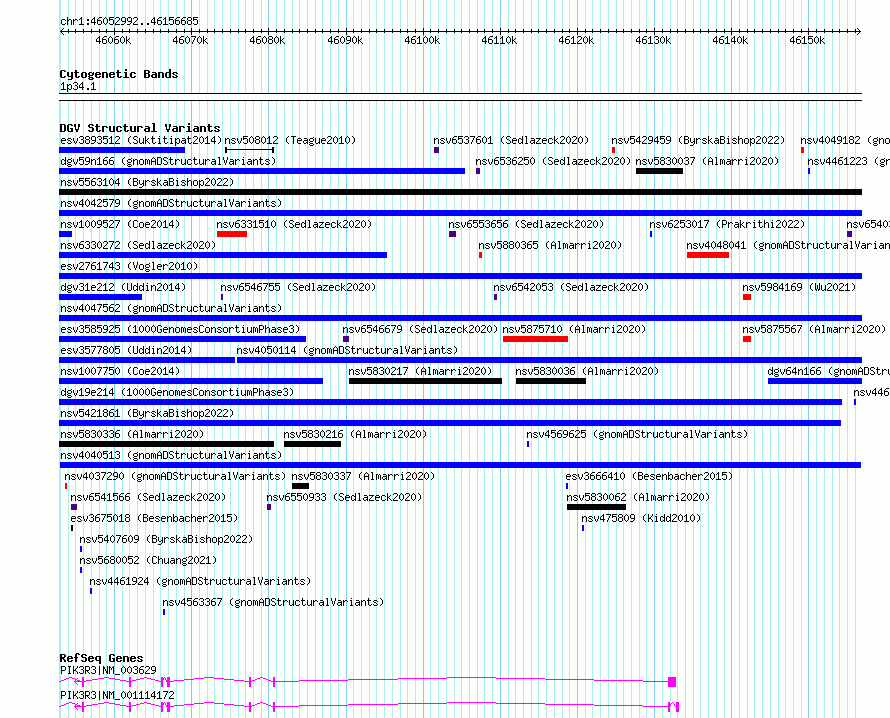Select nsv5407609 (ByrskaBishop2022) label
Viewport: 890px width, 718px height.
166,539
